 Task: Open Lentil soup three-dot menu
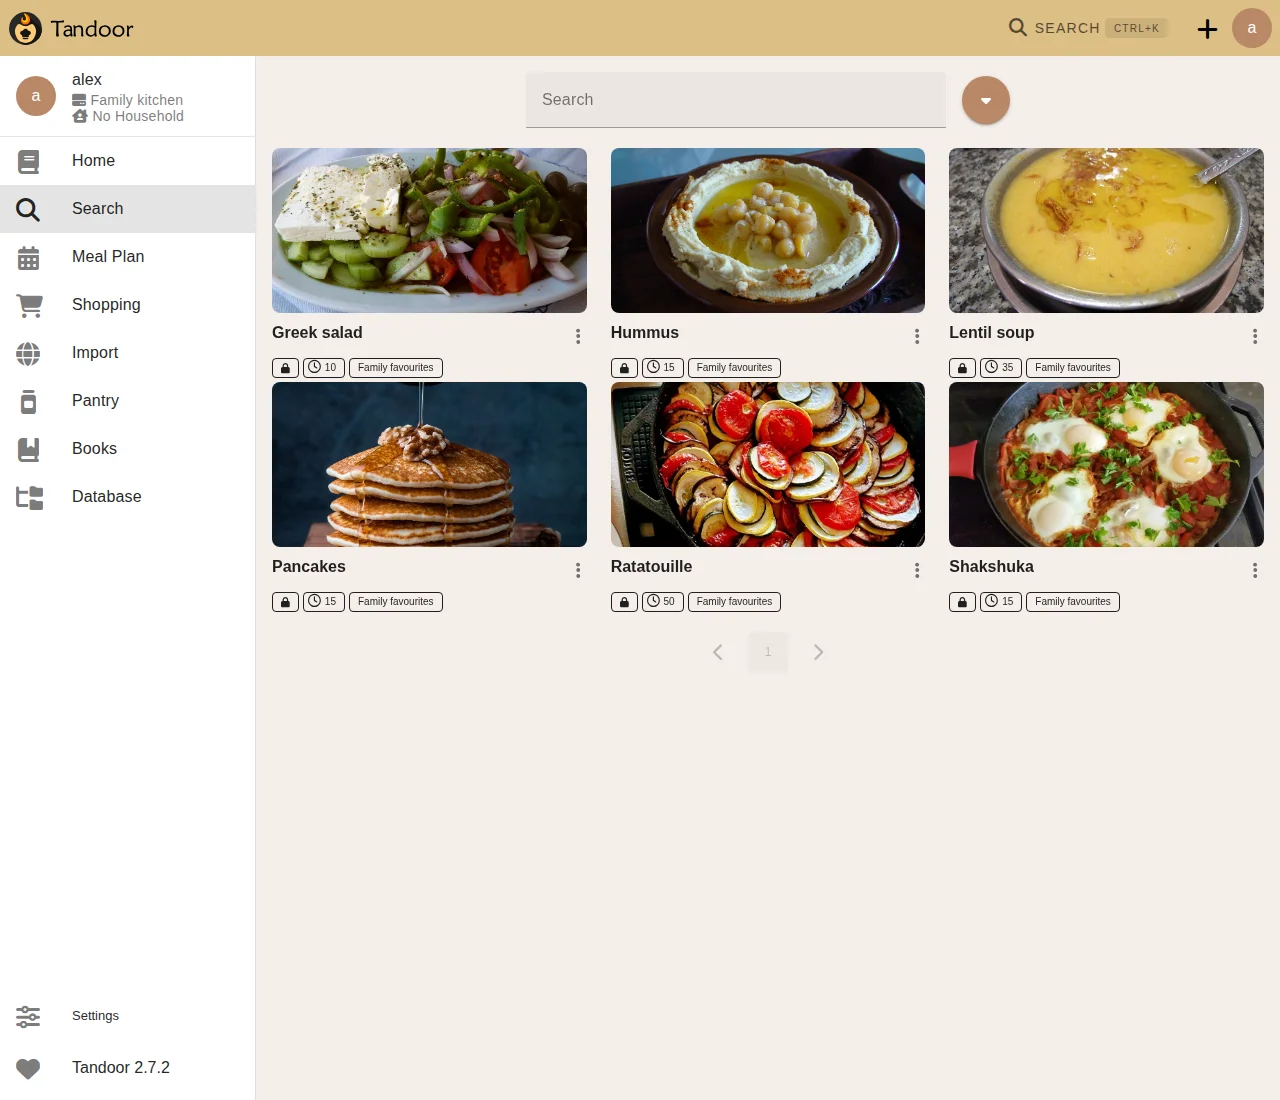click(1255, 337)
